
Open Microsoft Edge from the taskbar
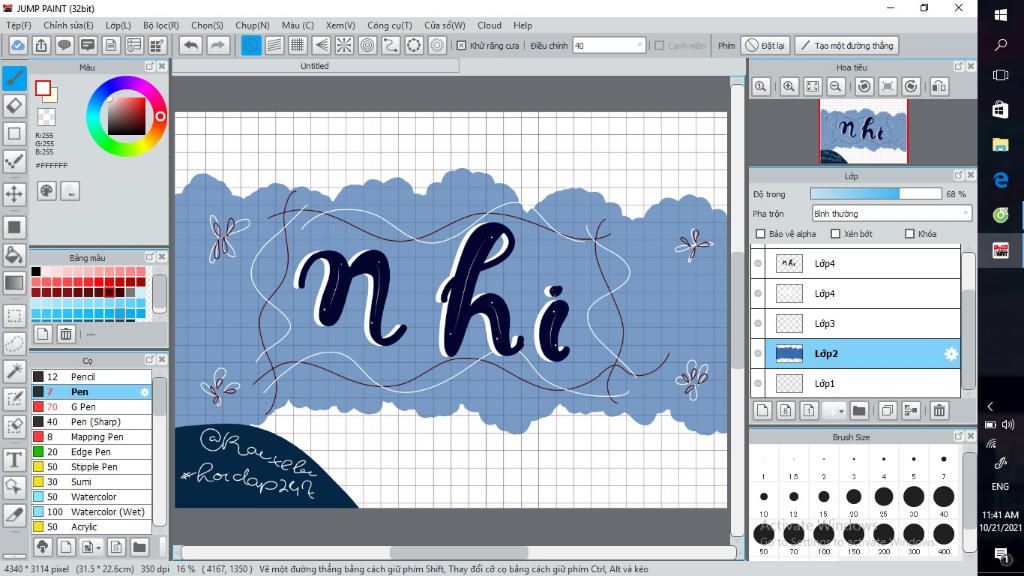[x=1000, y=180]
